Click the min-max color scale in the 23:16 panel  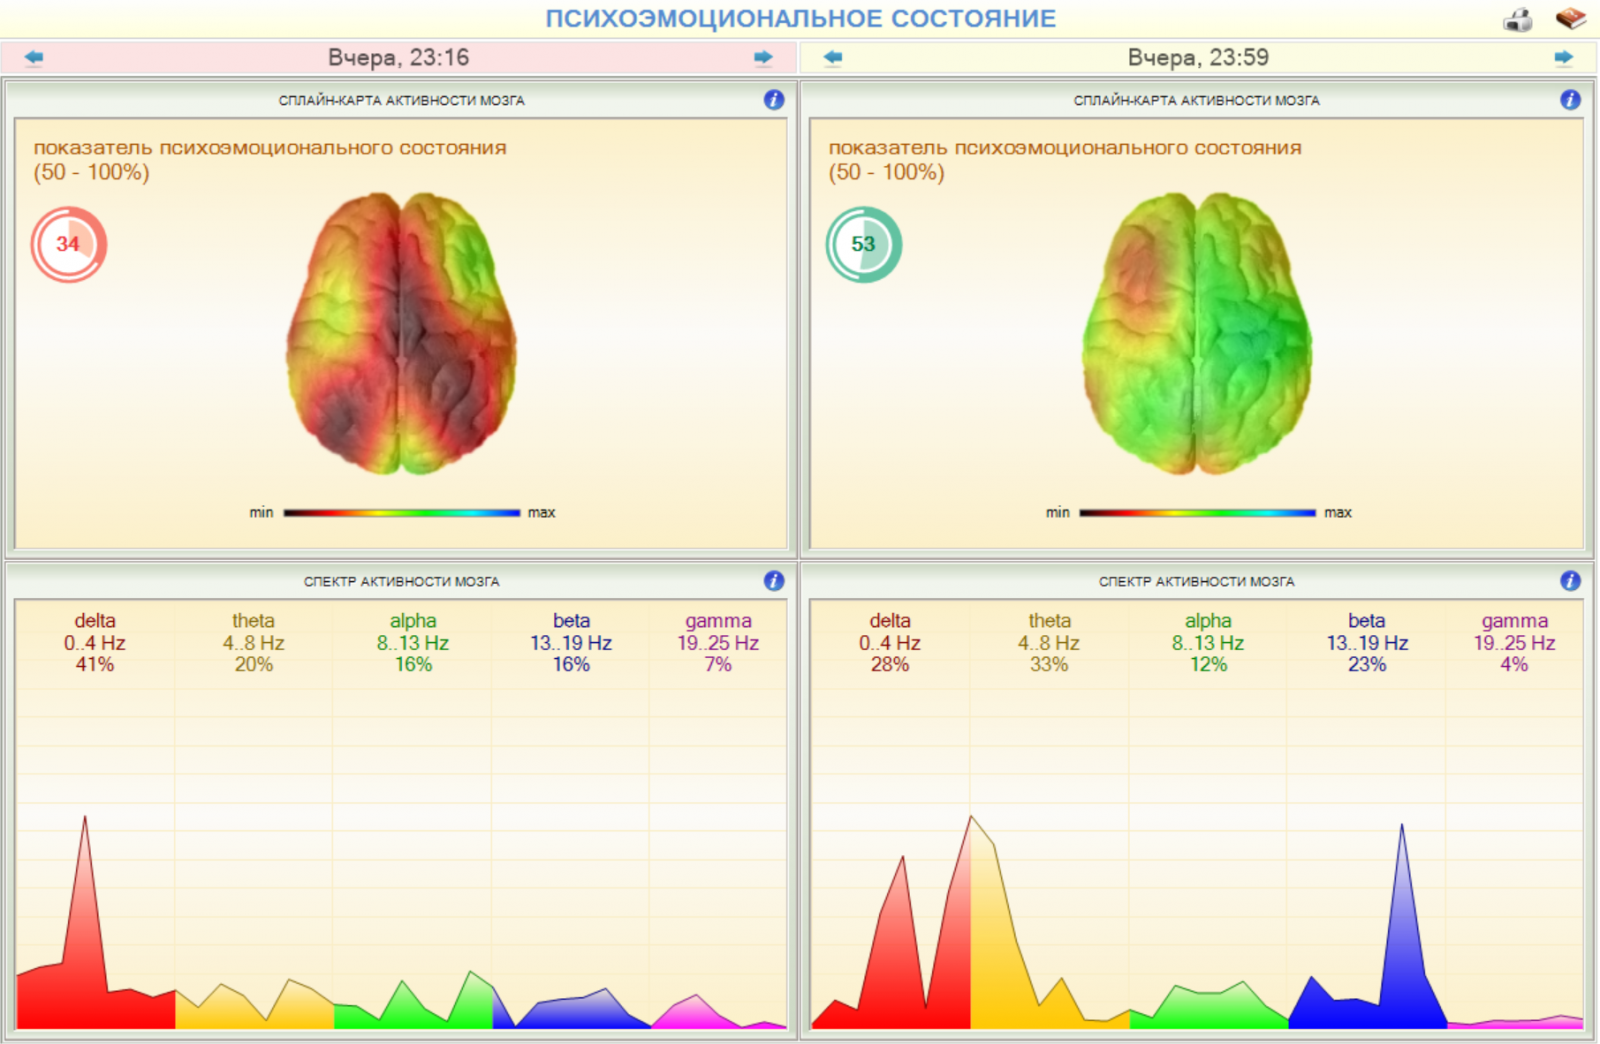[x=401, y=513]
